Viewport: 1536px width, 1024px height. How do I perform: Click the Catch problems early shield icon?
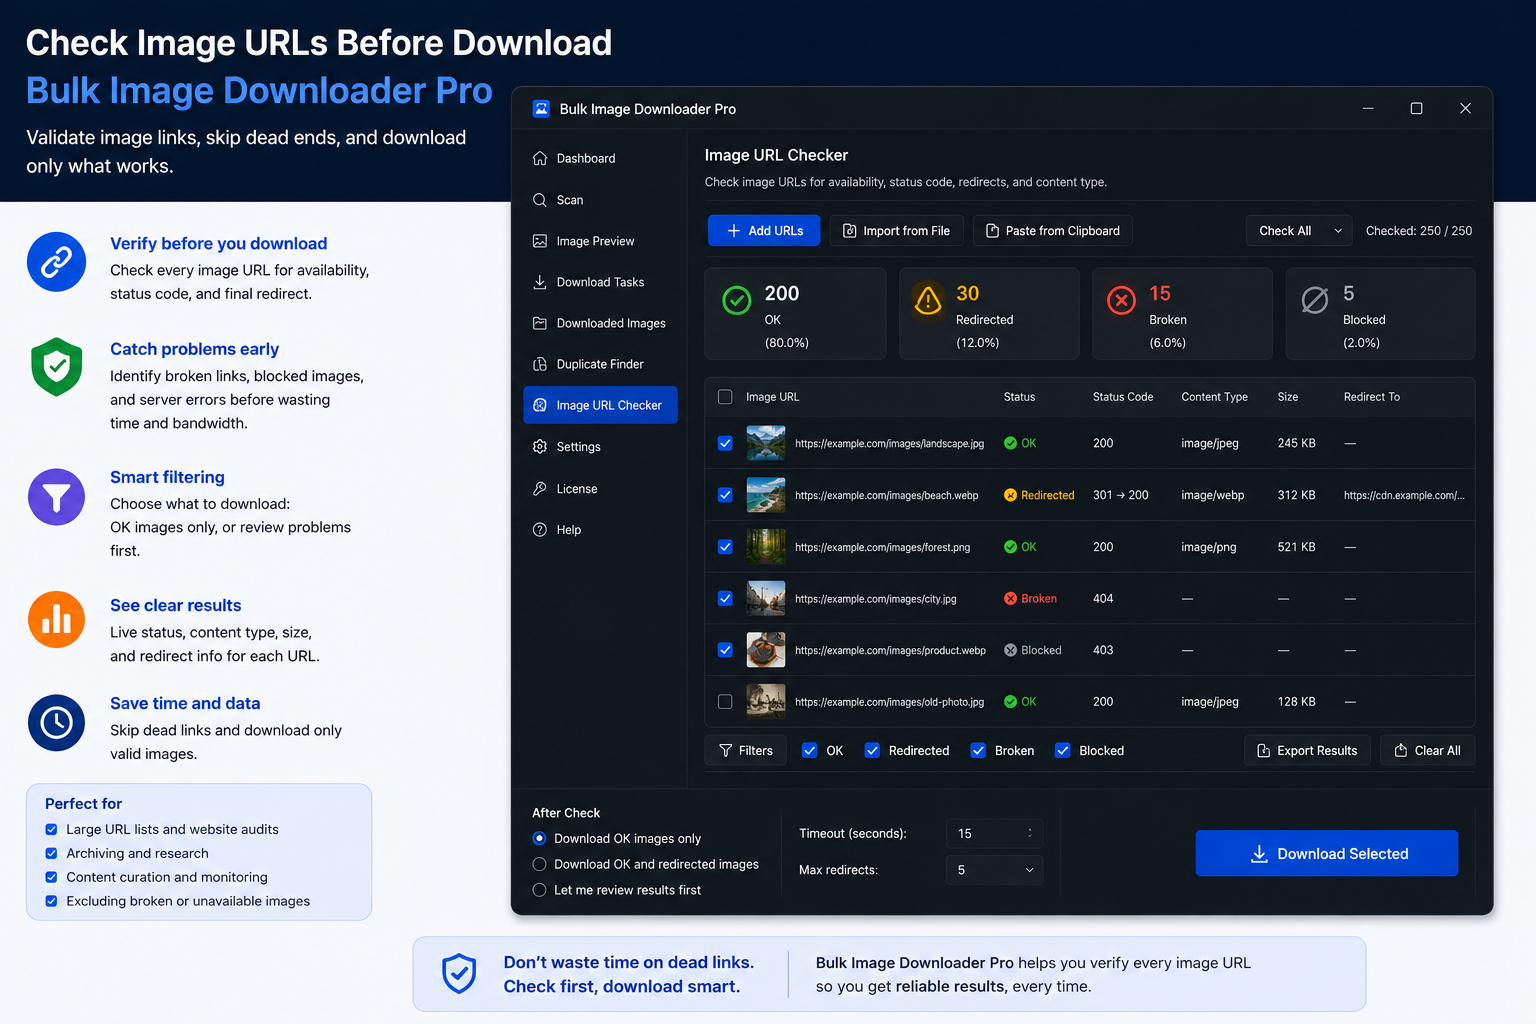pyautogui.click(x=57, y=366)
